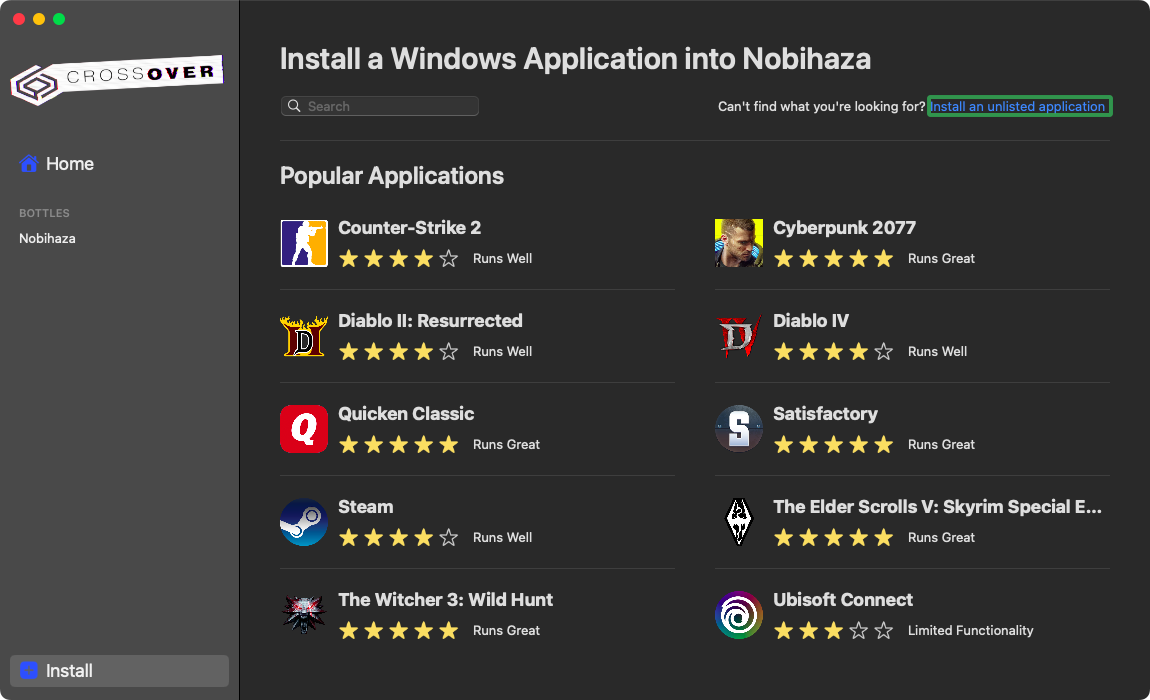Open The Witcher 3: Wild Hunt title
This screenshot has height=700, width=1150.
pyautogui.click(x=445, y=600)
